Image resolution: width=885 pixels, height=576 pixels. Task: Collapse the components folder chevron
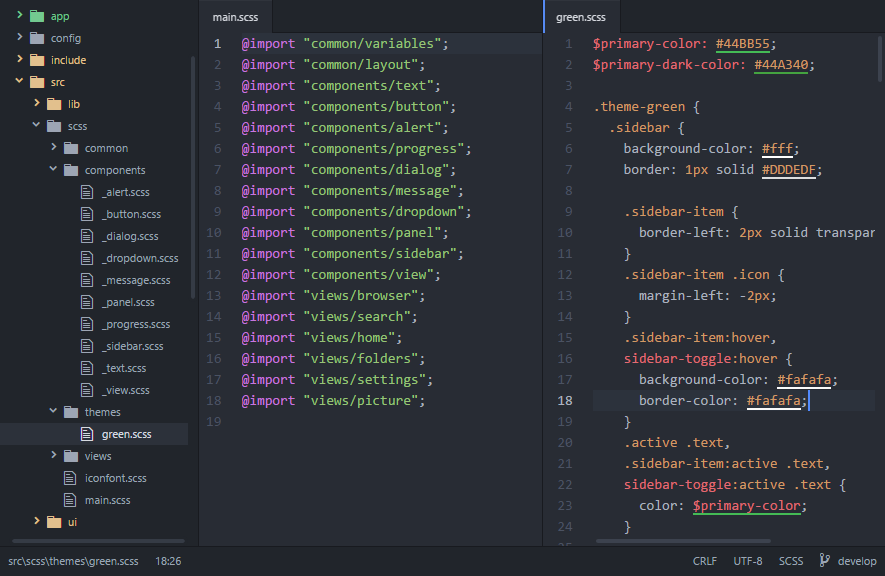coord(54,169)
